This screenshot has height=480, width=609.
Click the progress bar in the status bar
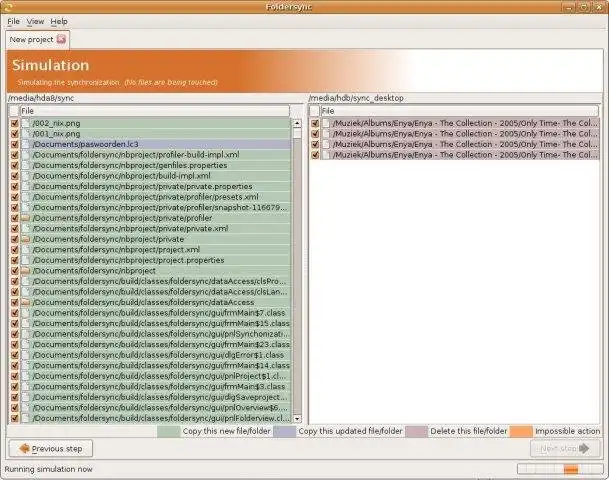pyautogui.click(x=560, y=469)
